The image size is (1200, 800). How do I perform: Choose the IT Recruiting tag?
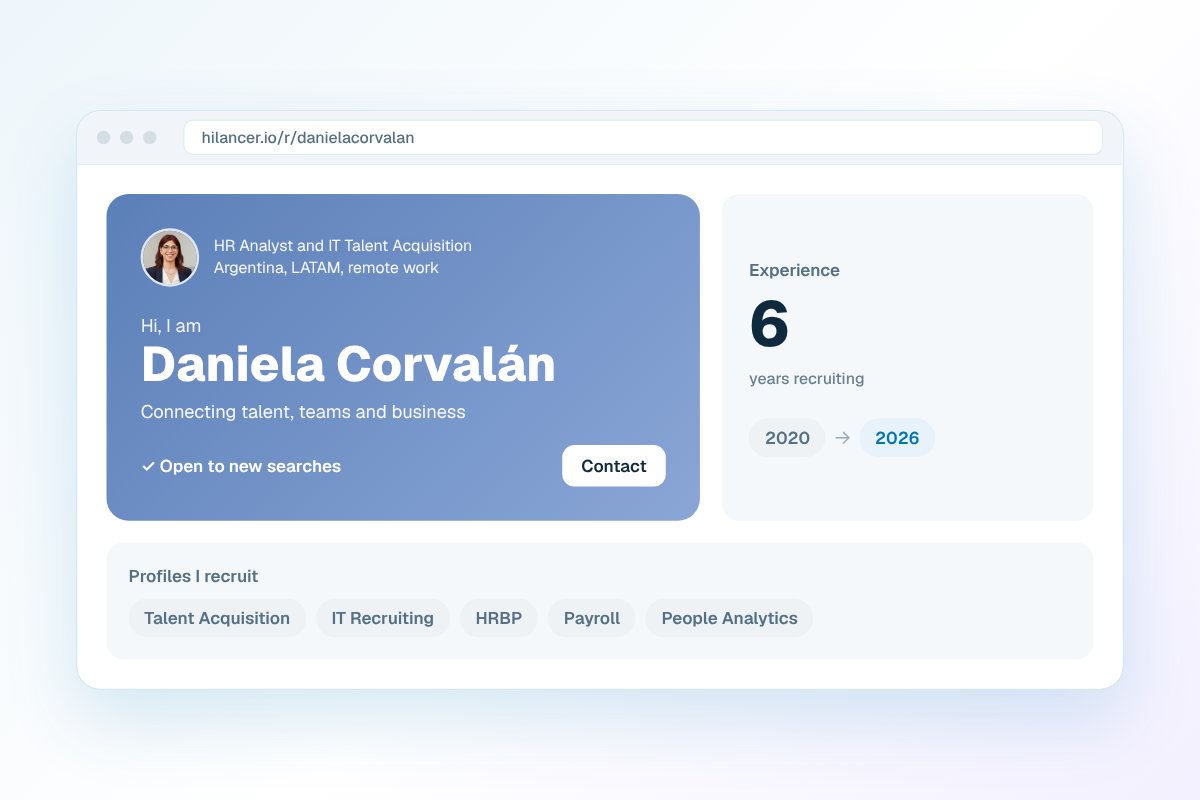(x=383, y=618)
